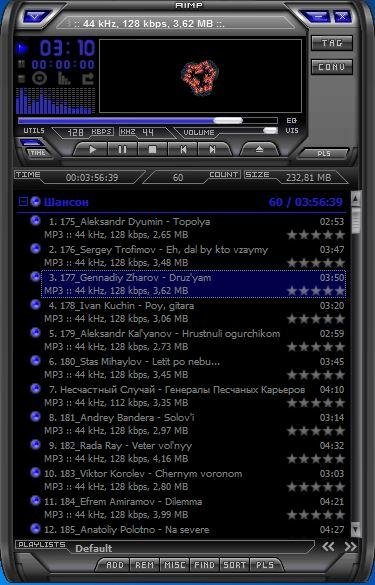This screenshot has width=375, height=585.
Task: Click the visualization display window
Action: [200, 76]
